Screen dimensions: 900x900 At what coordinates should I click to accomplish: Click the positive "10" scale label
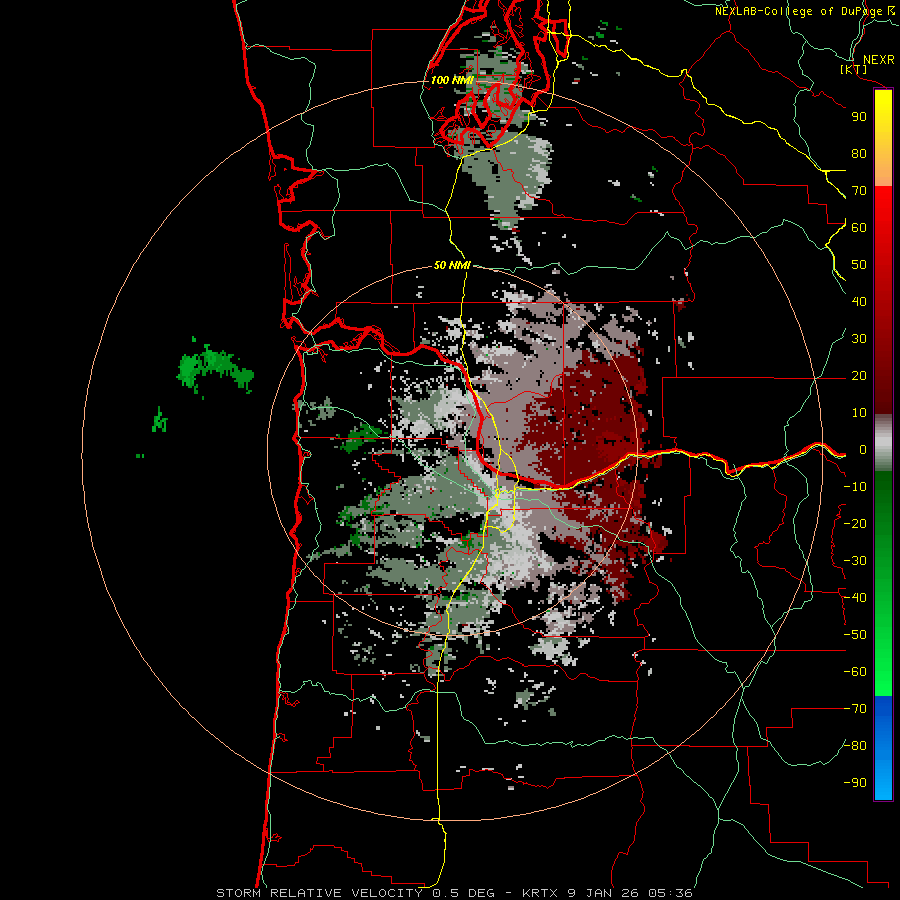(859, 413)
